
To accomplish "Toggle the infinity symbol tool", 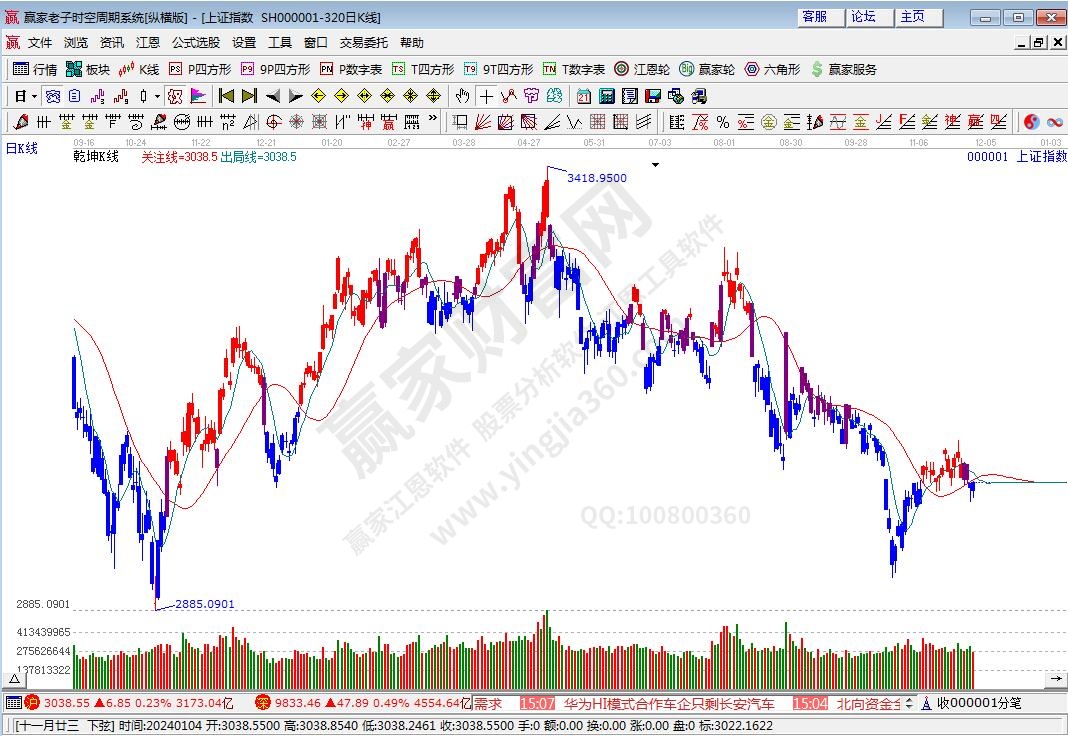I will 1055,122.
